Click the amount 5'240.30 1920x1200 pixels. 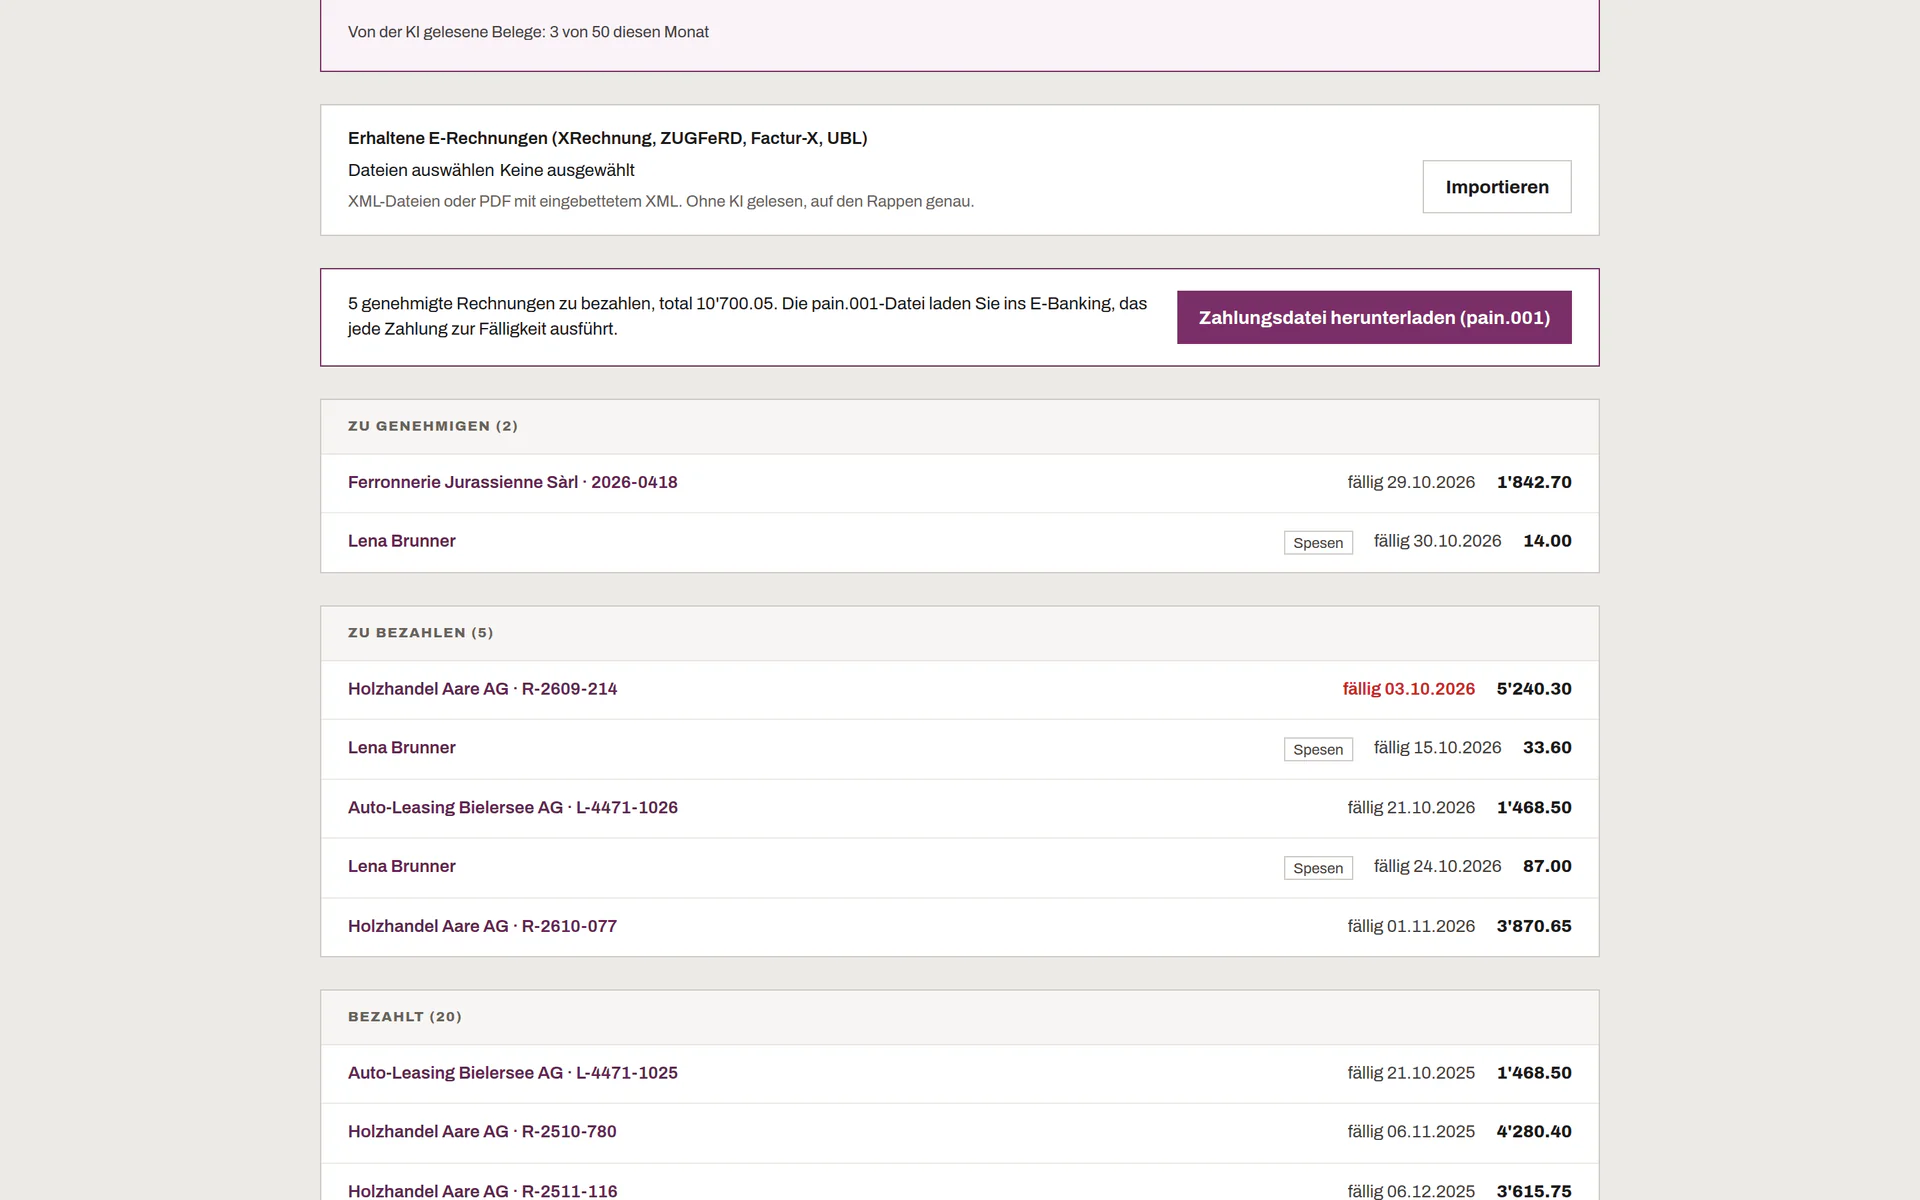1534,689
